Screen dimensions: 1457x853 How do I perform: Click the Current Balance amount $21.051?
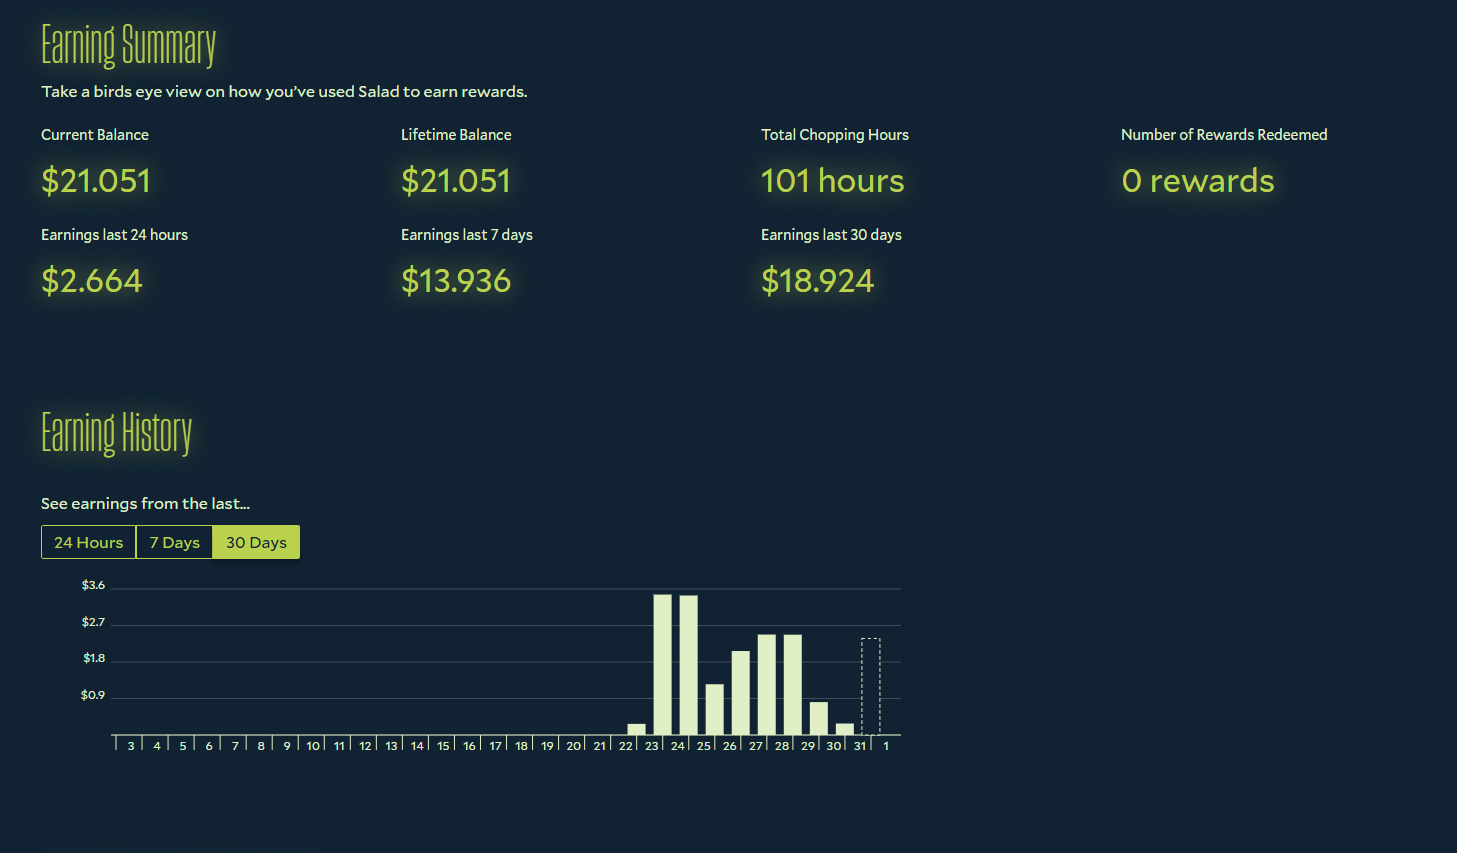point(96,181)
